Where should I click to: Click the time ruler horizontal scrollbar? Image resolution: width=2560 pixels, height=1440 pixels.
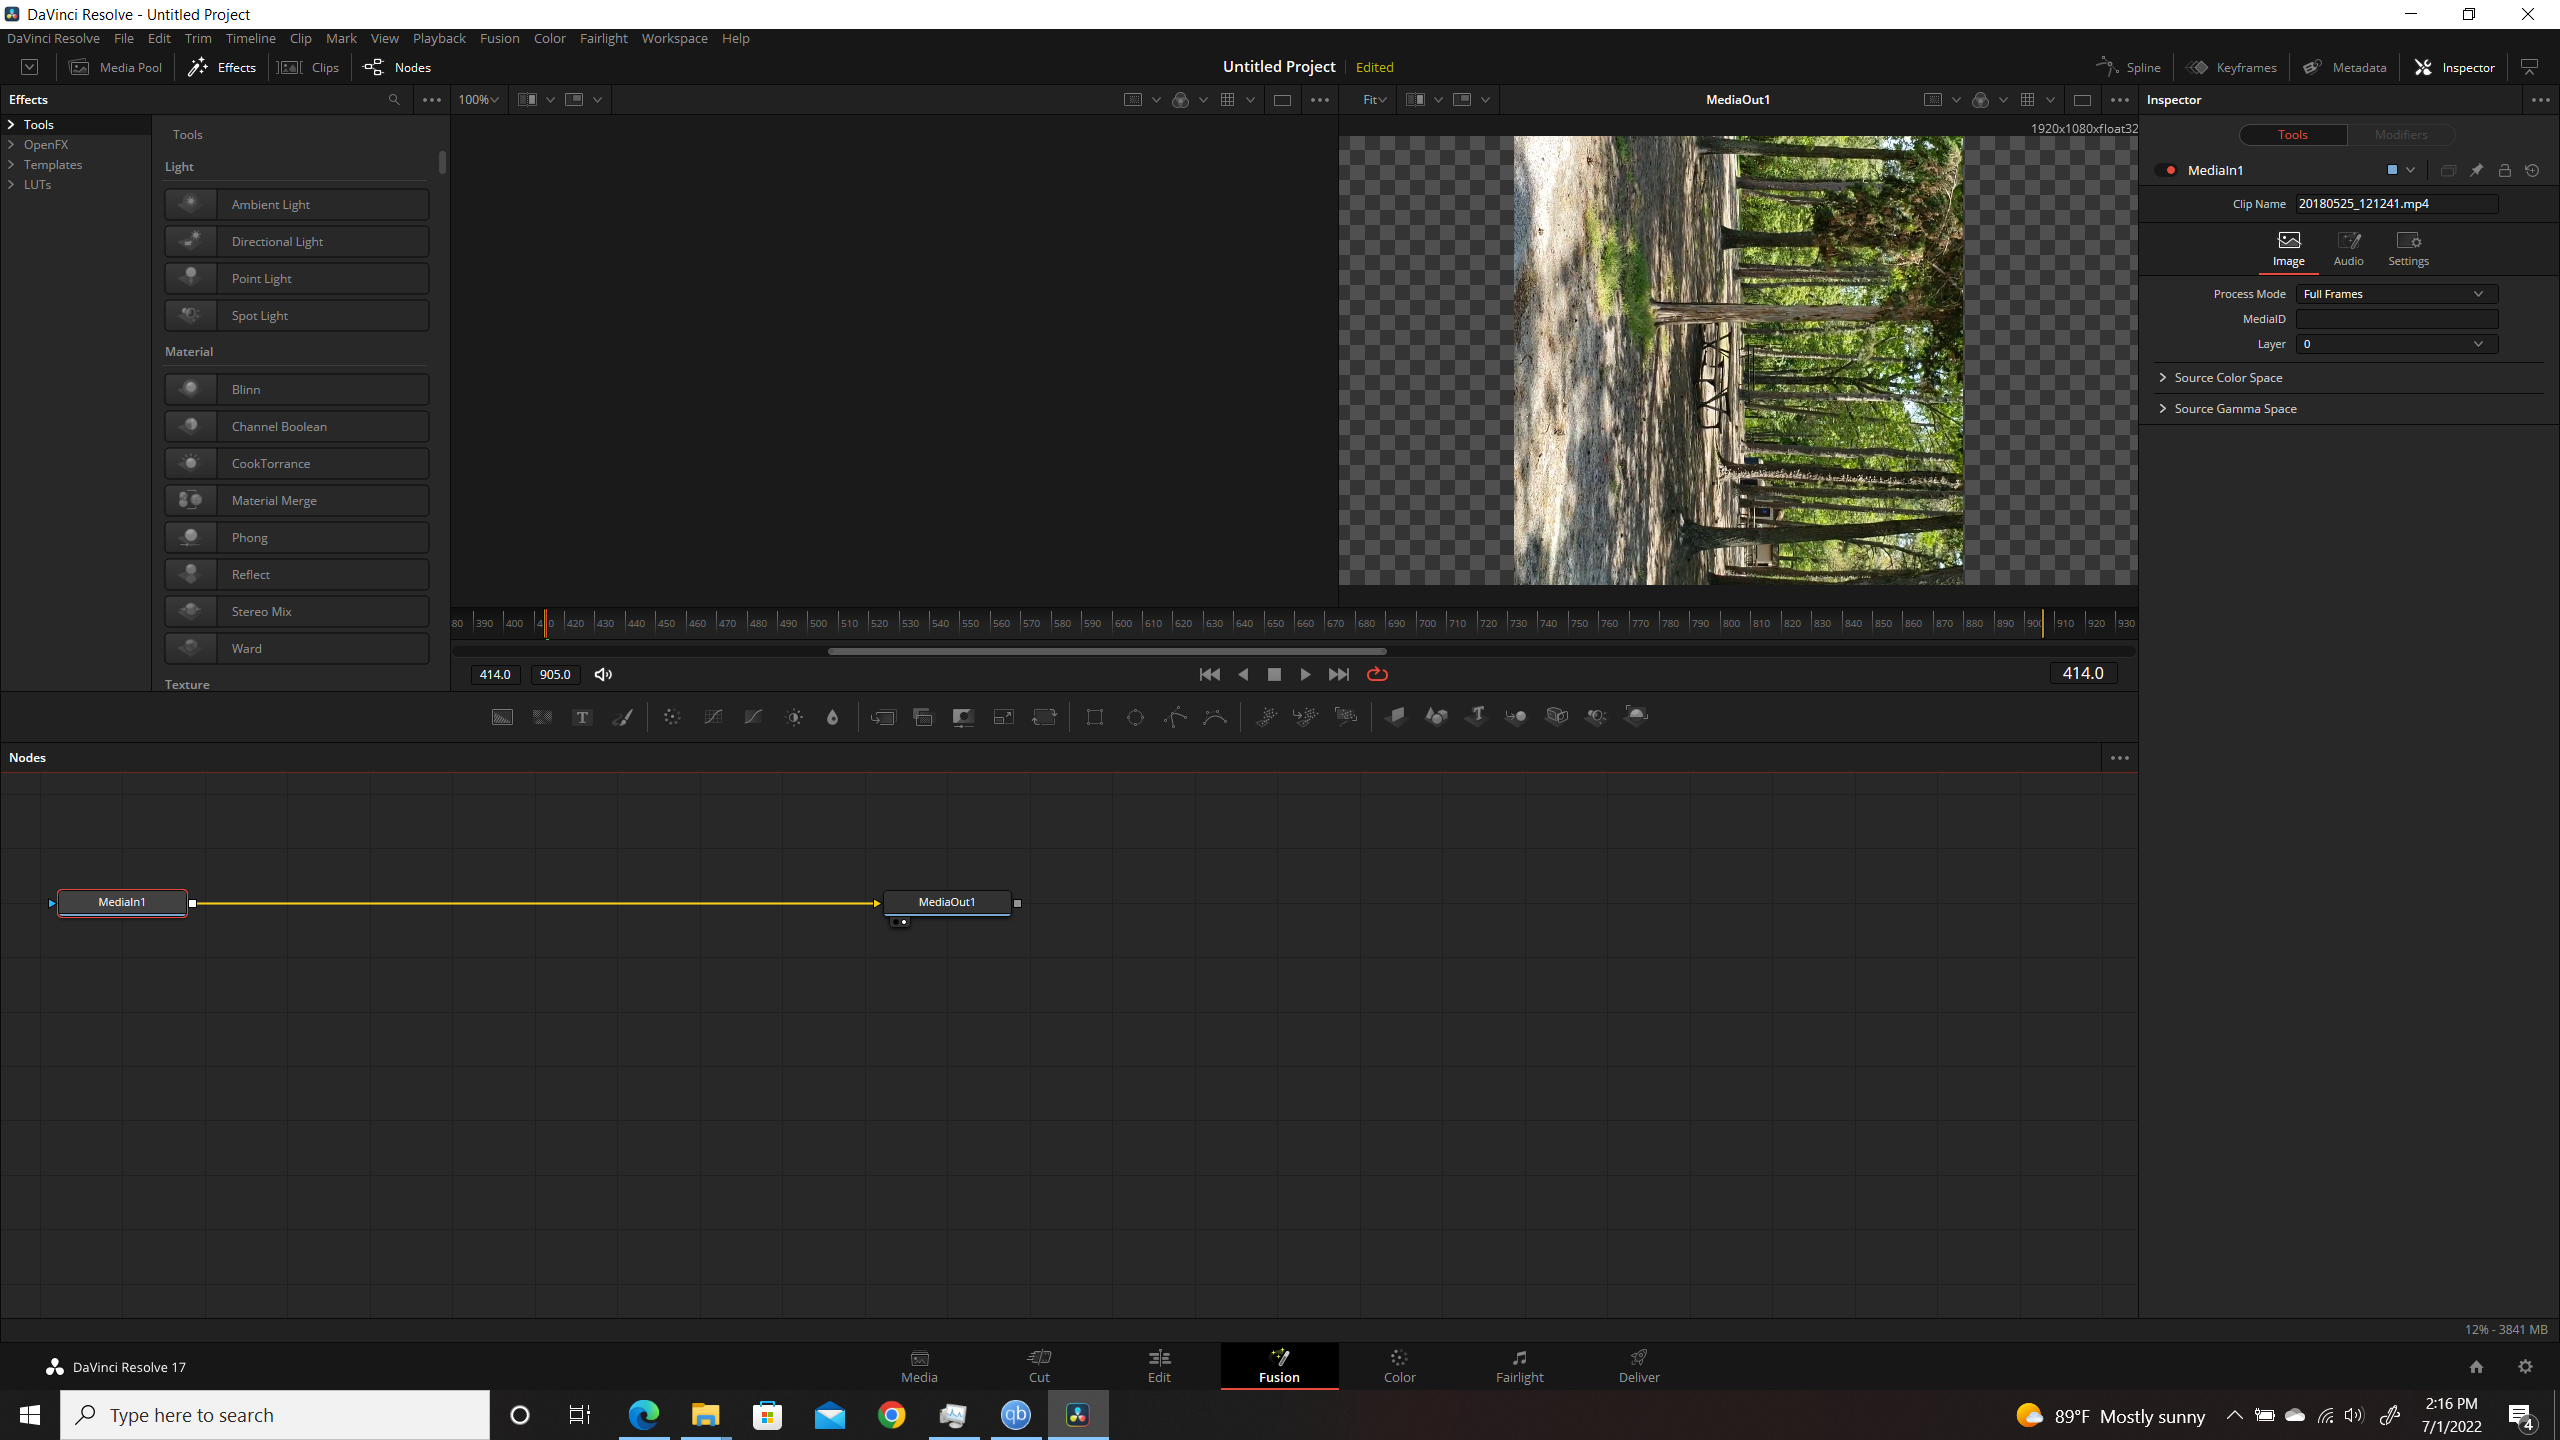pos(1107,651)
